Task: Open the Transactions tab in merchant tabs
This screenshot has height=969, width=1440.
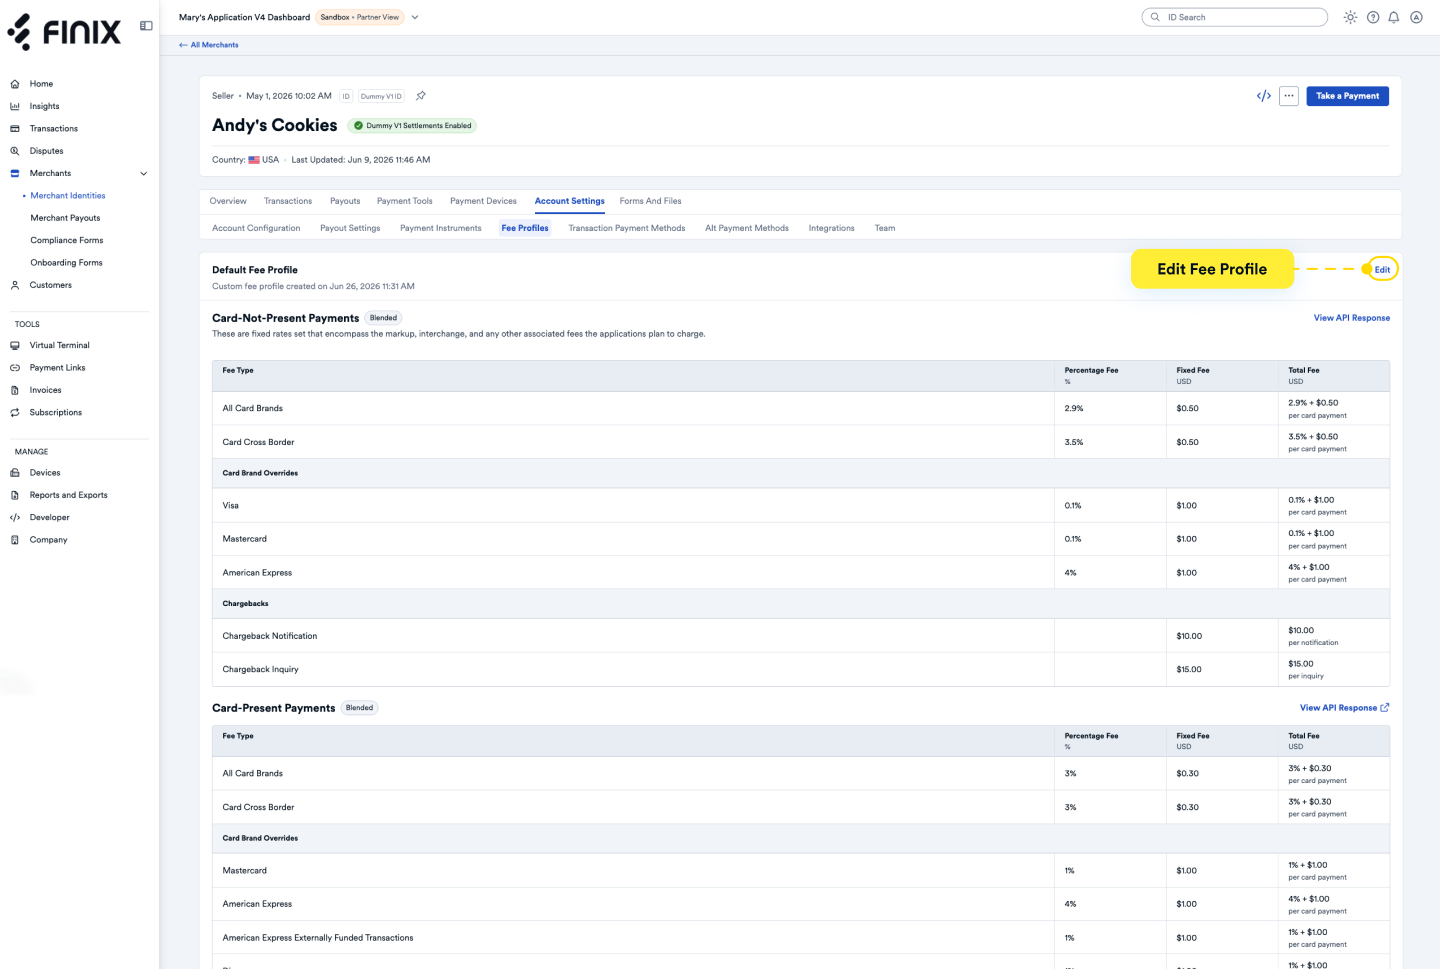Action: (x=288, y=201)
